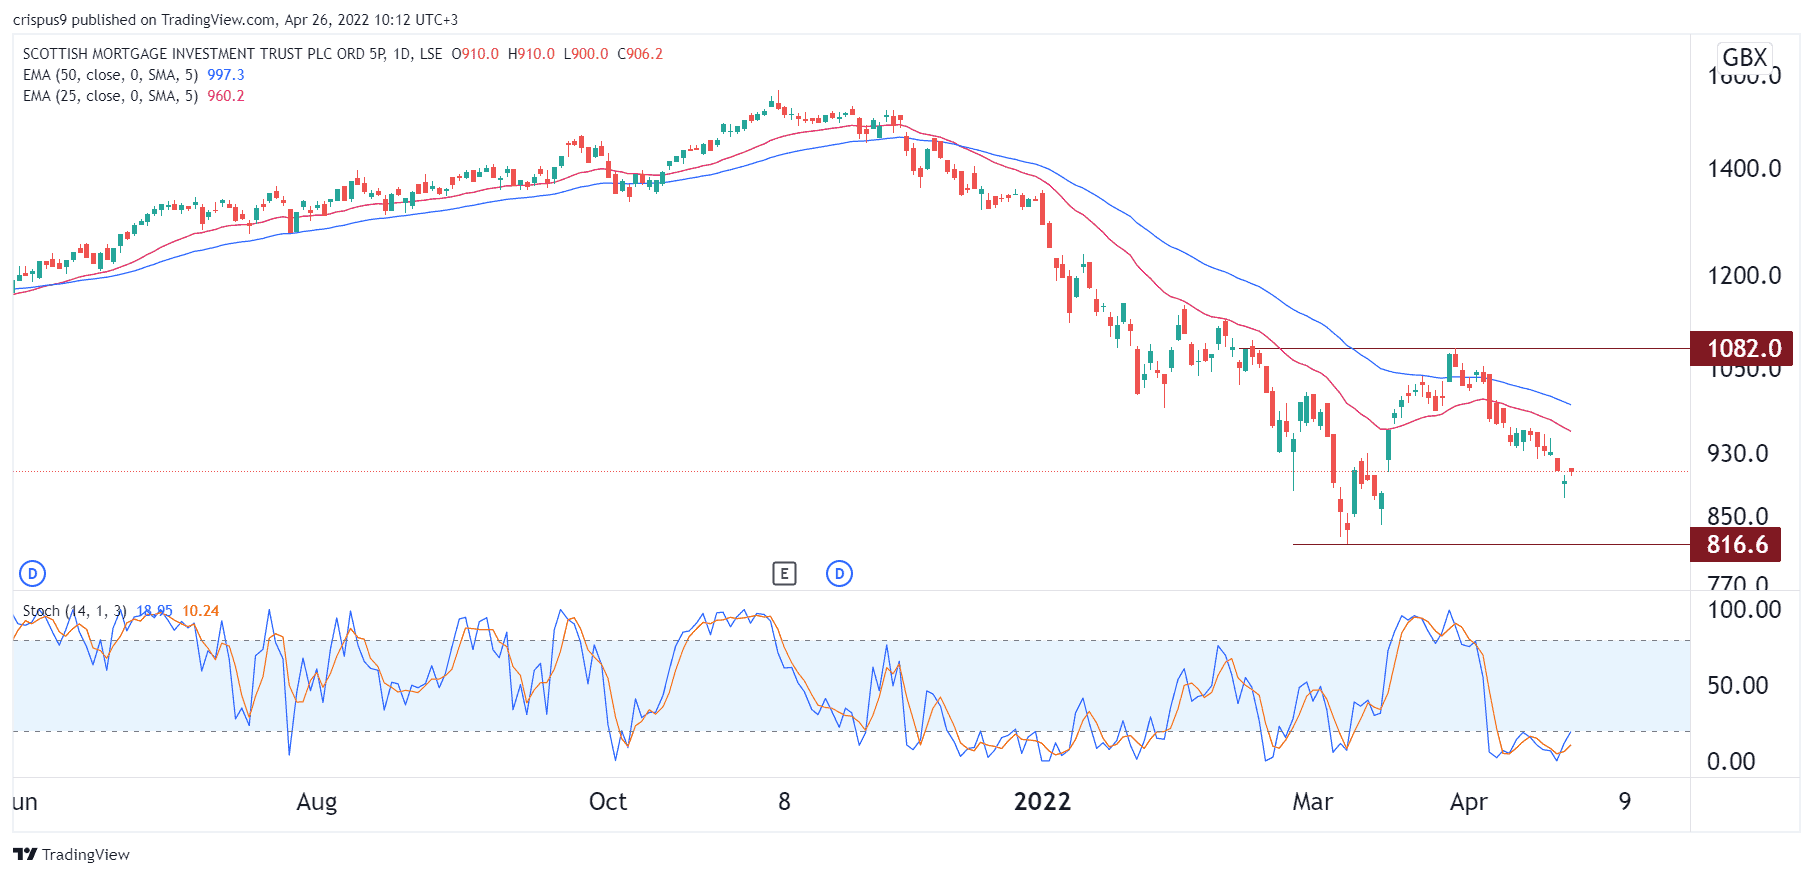Click the 850.0 price axis label

pyautogui.click(x=1738, y=516)
